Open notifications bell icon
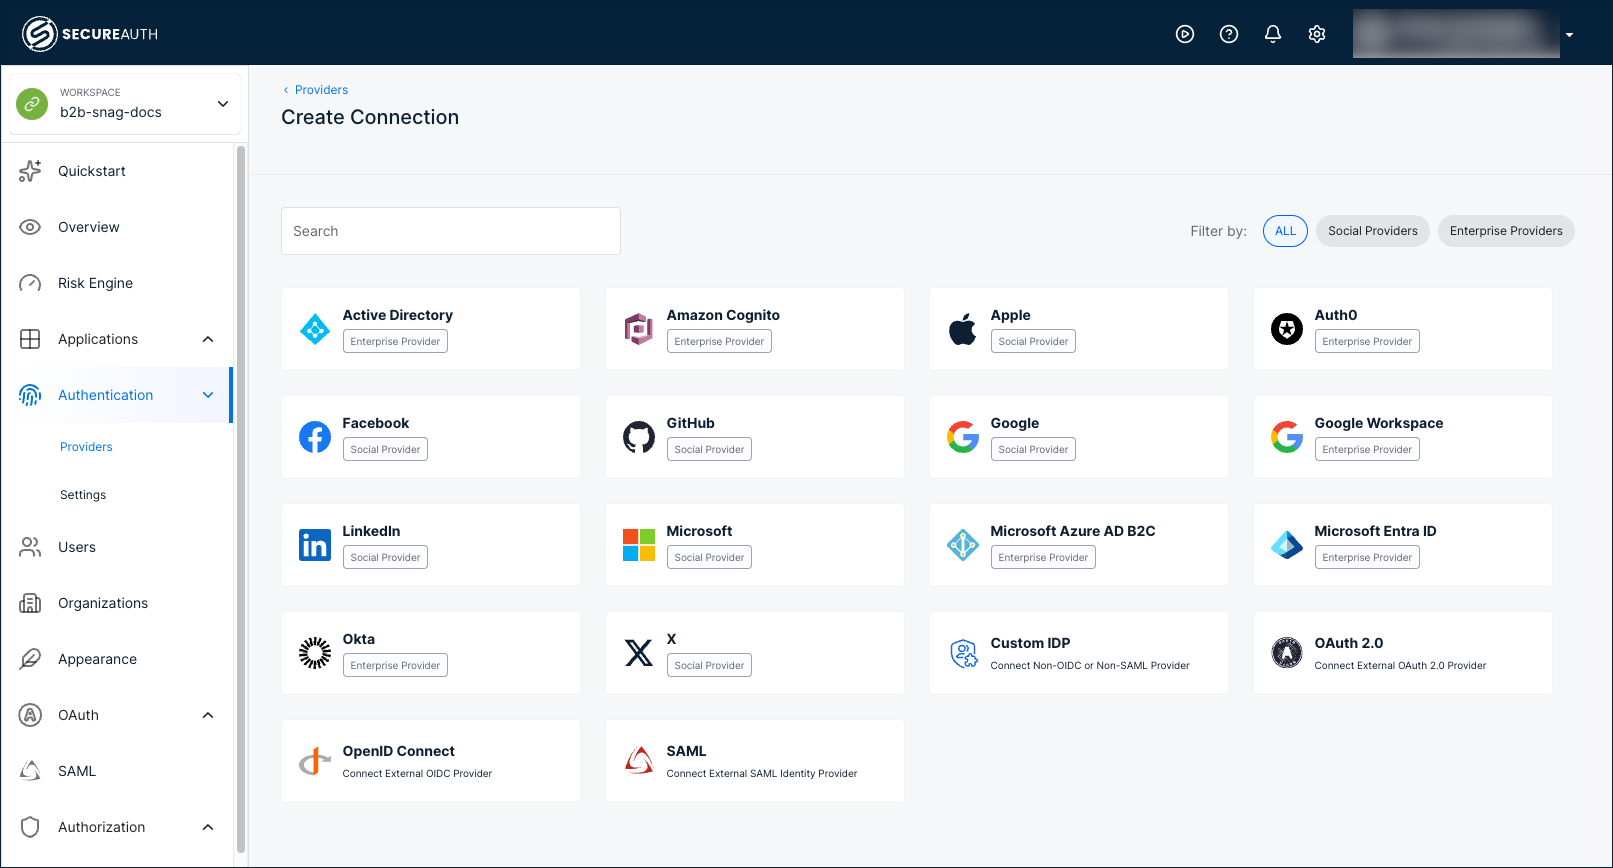The image size is (1613, 868). [1273, 34]
